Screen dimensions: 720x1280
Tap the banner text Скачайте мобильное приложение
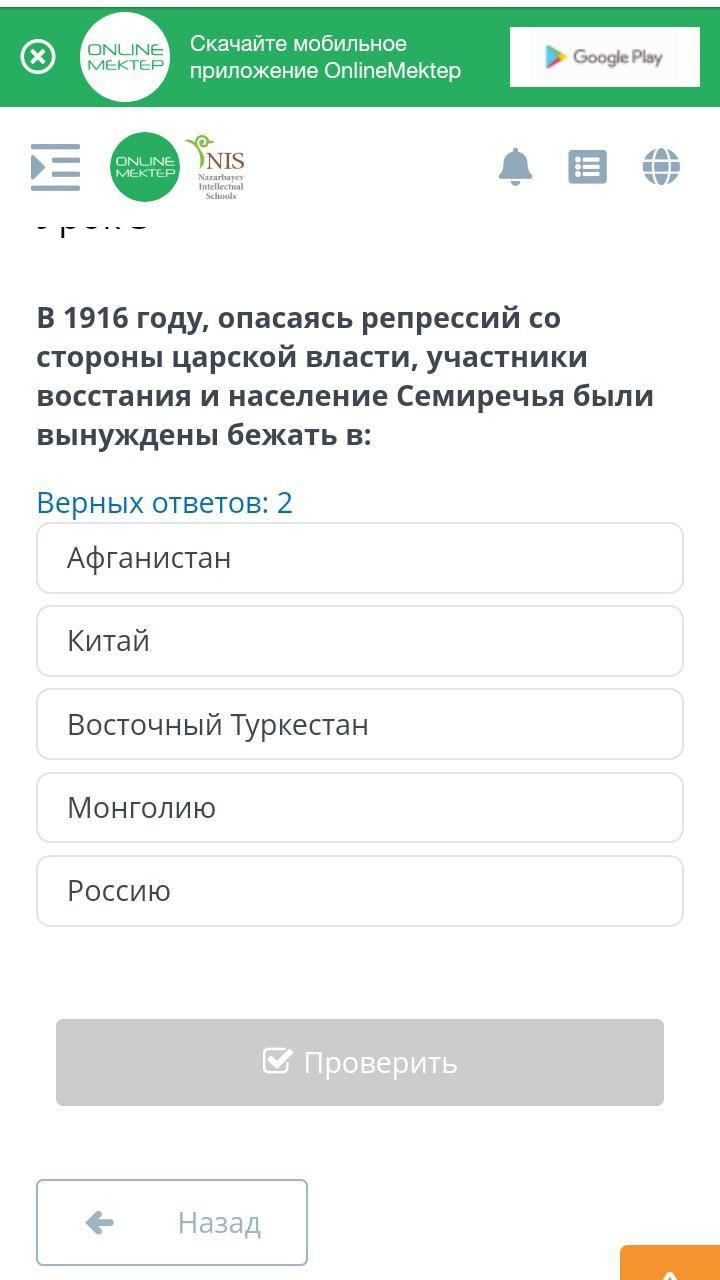(325, 57)
